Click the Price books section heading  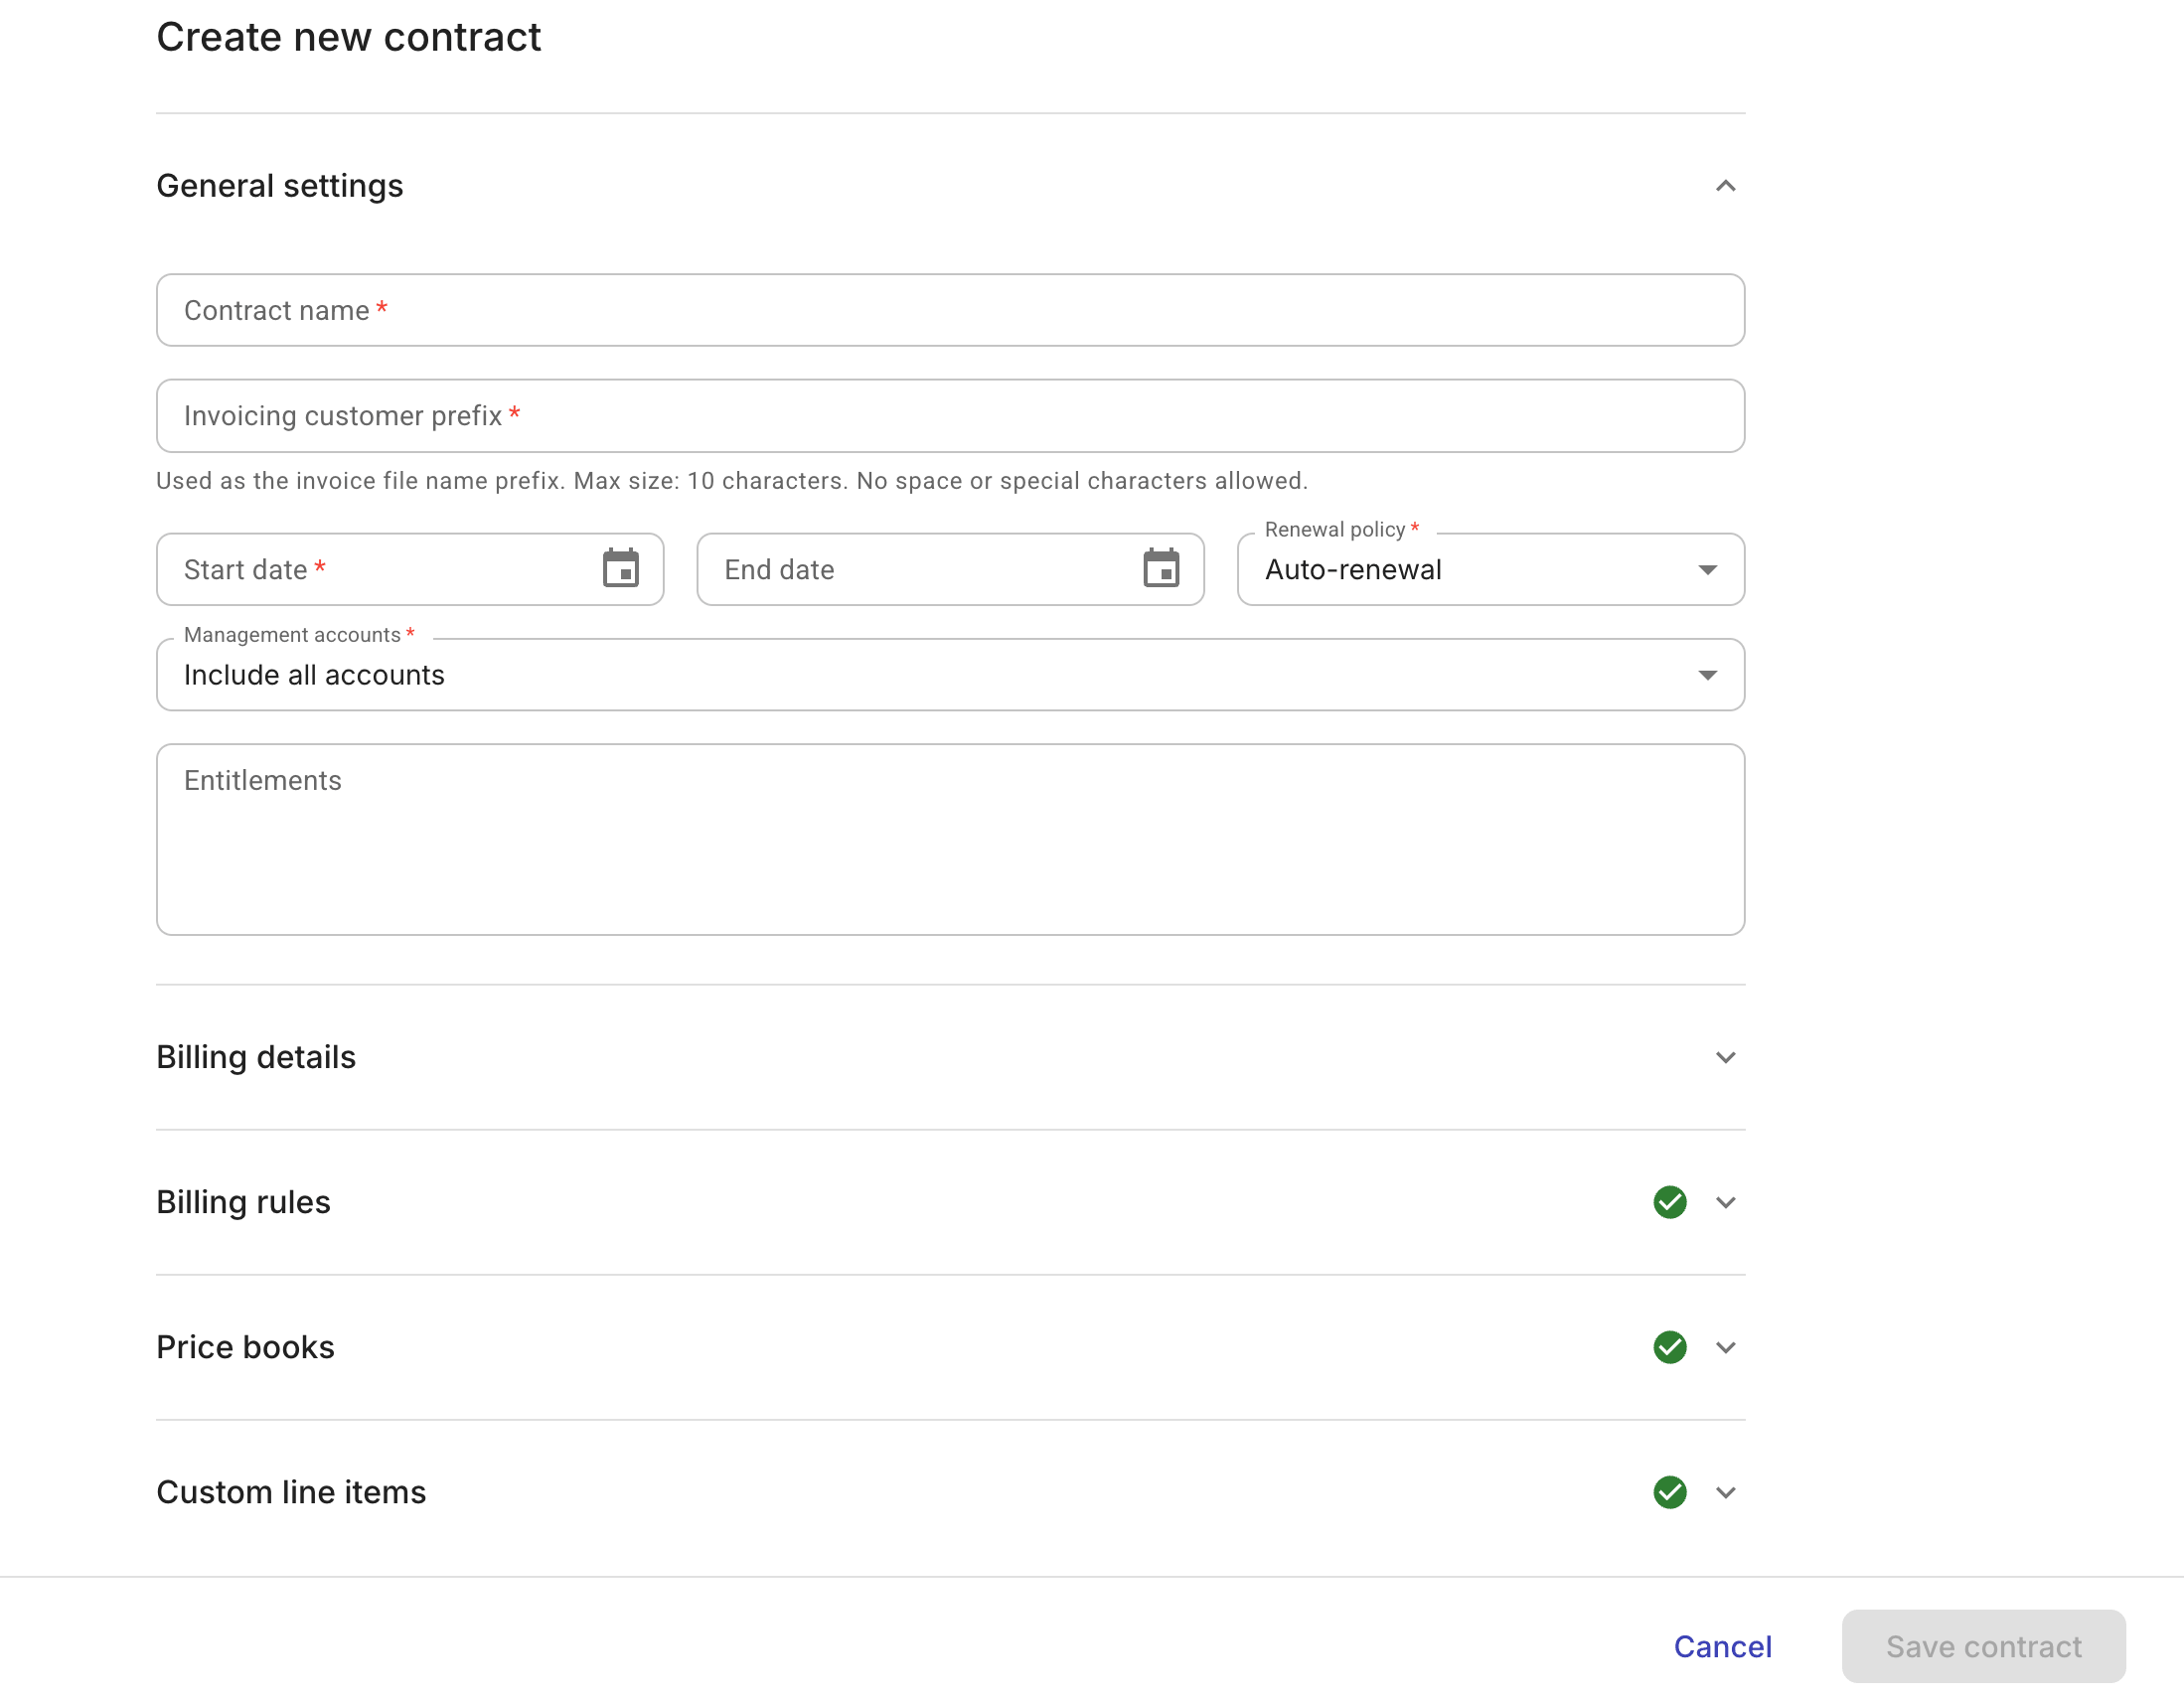(x=246, y=1347)
